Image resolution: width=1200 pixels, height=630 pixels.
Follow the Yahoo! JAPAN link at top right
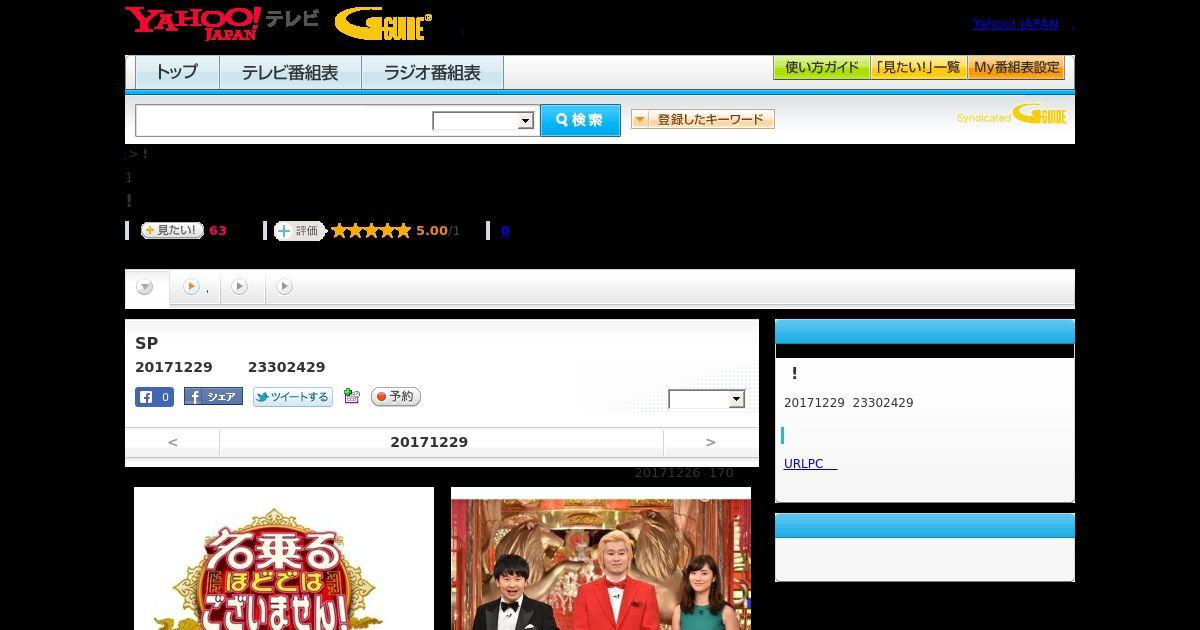click(x=1015, y=24)
